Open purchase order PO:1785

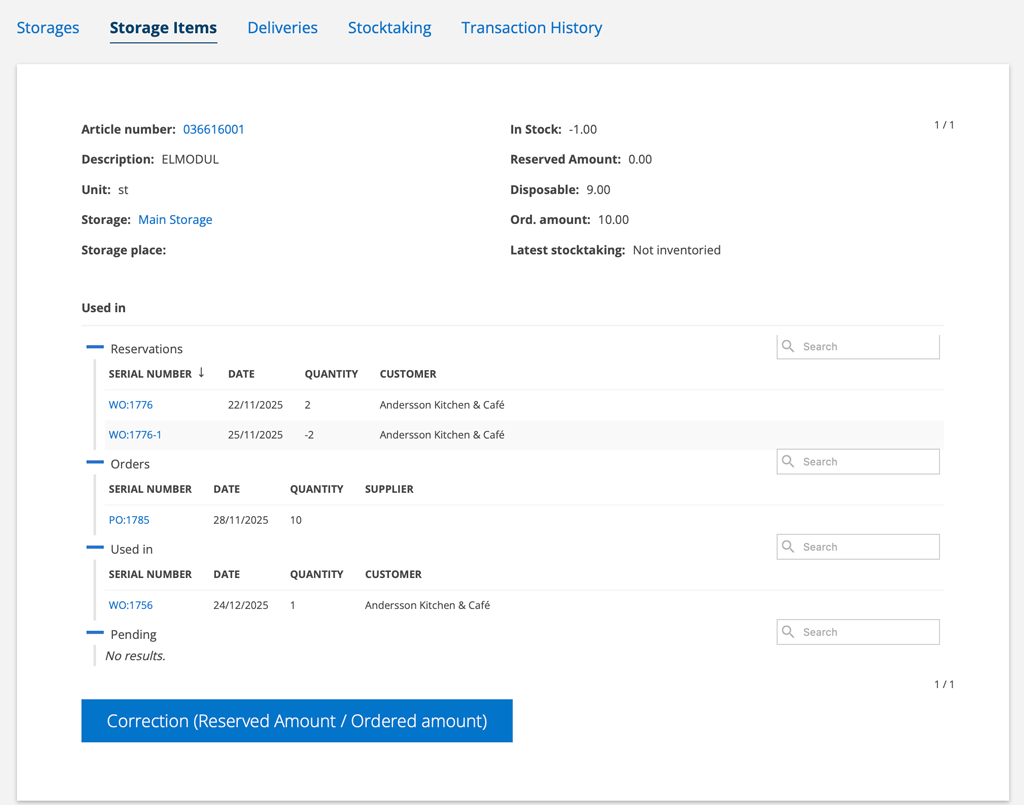click(129, 520)
